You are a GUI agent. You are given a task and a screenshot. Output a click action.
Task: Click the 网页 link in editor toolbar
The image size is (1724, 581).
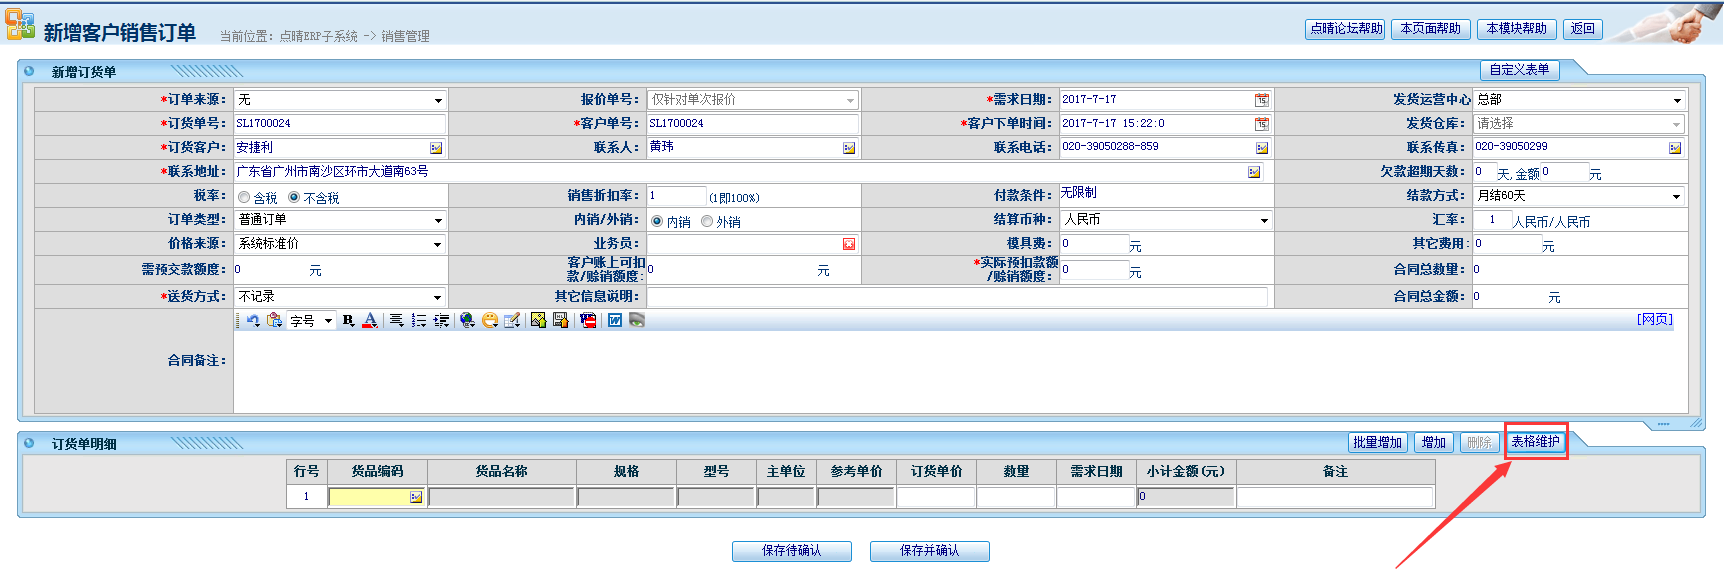[x=1654, y=320]
